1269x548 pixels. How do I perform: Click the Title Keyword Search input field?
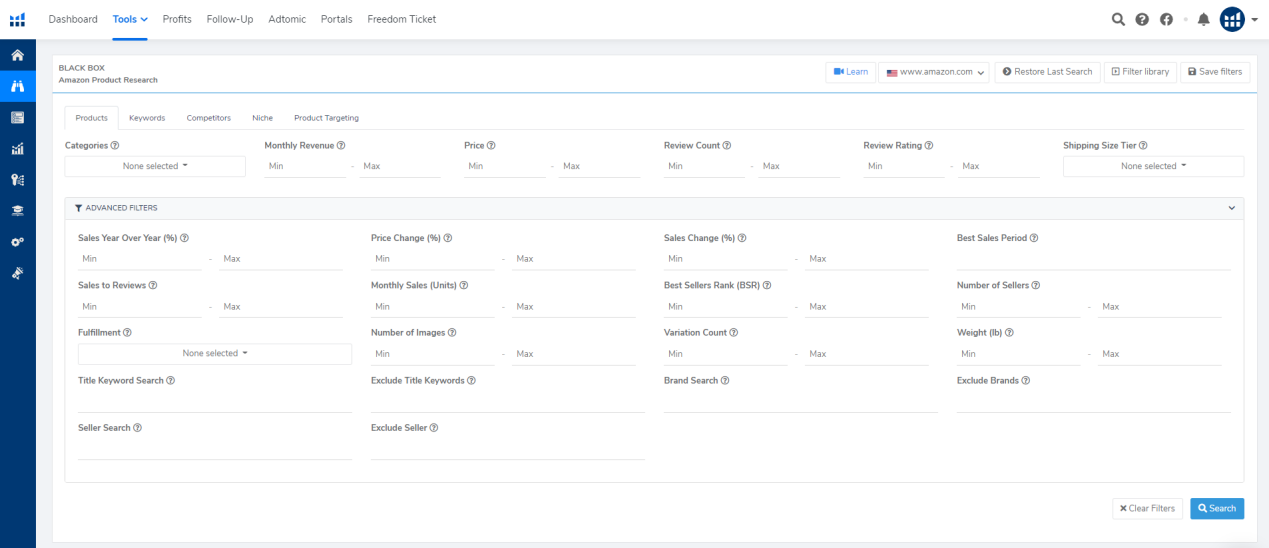[x=214, y=402]
